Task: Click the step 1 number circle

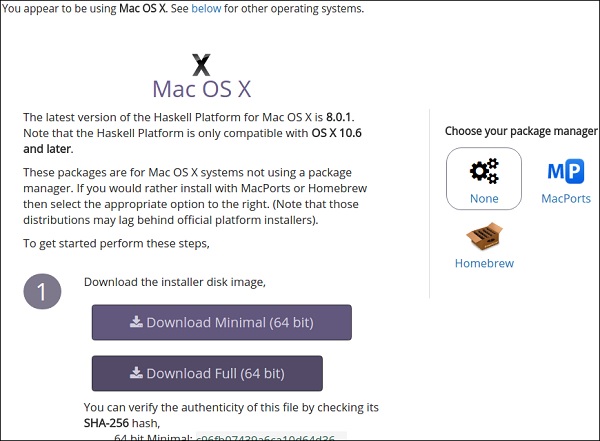Action: [x=42, y=292]
